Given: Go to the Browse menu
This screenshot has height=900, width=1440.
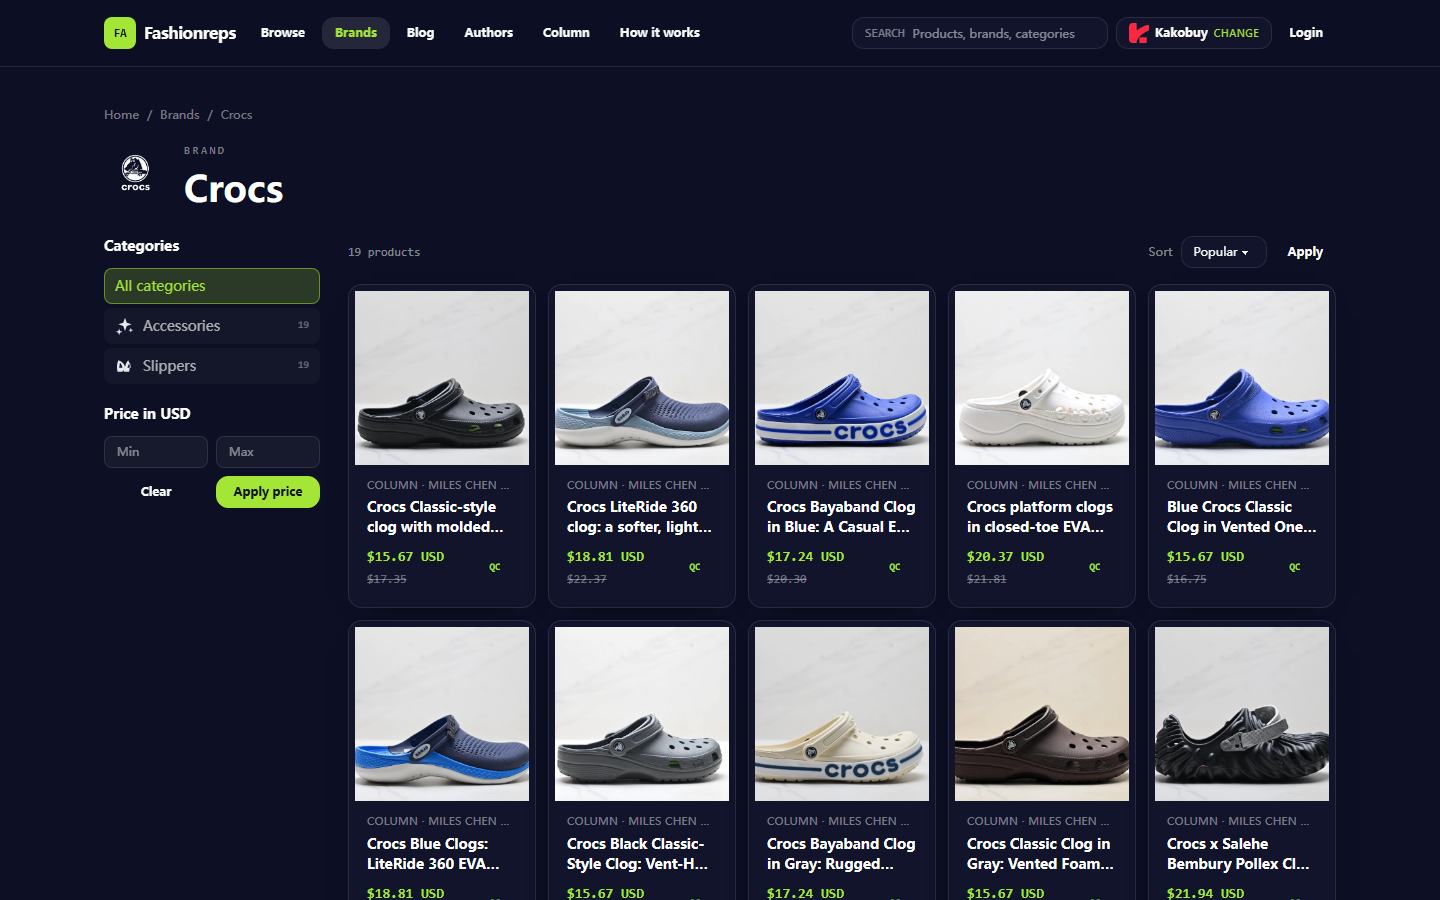Looking at the screenshot, I should click(x=283, y=33).
